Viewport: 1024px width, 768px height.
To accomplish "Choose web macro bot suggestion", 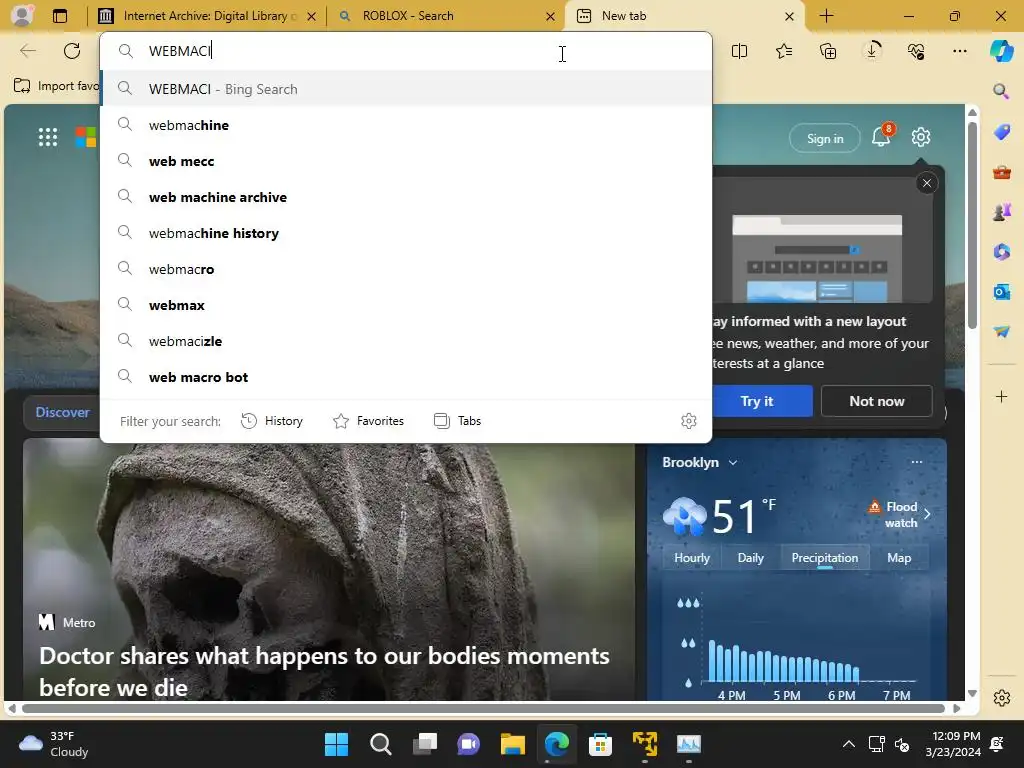I will tap(406, 376).
